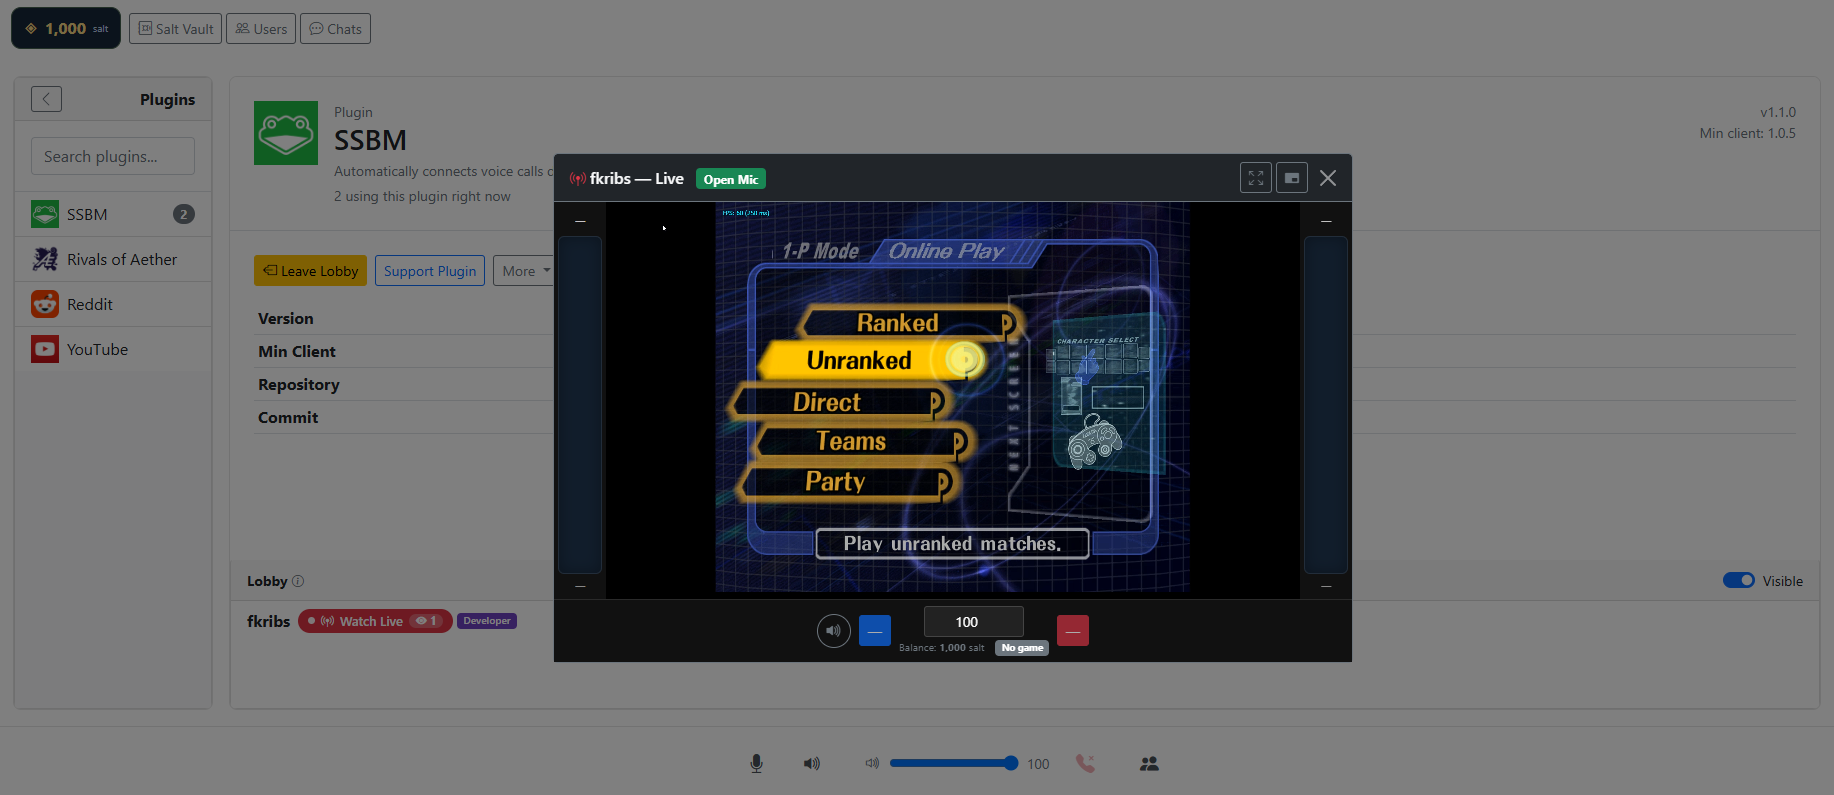
Task: Close the fkribs Live stream window
Action: (x=1328, y=178)
